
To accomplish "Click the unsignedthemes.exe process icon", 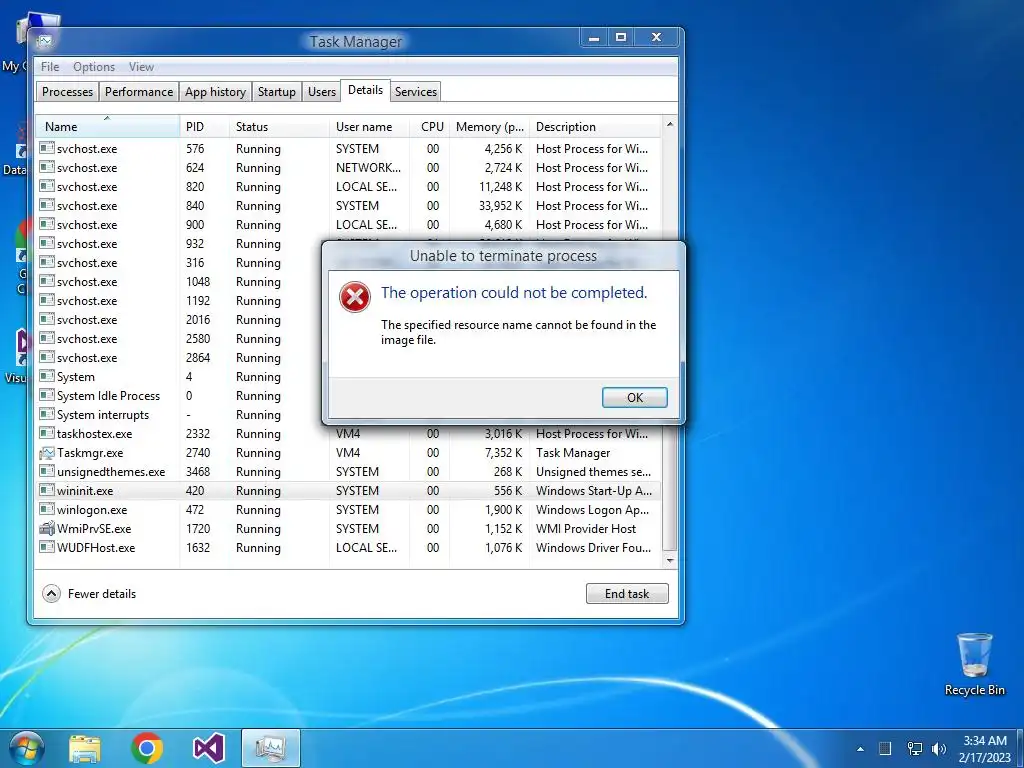I will 46,472.
